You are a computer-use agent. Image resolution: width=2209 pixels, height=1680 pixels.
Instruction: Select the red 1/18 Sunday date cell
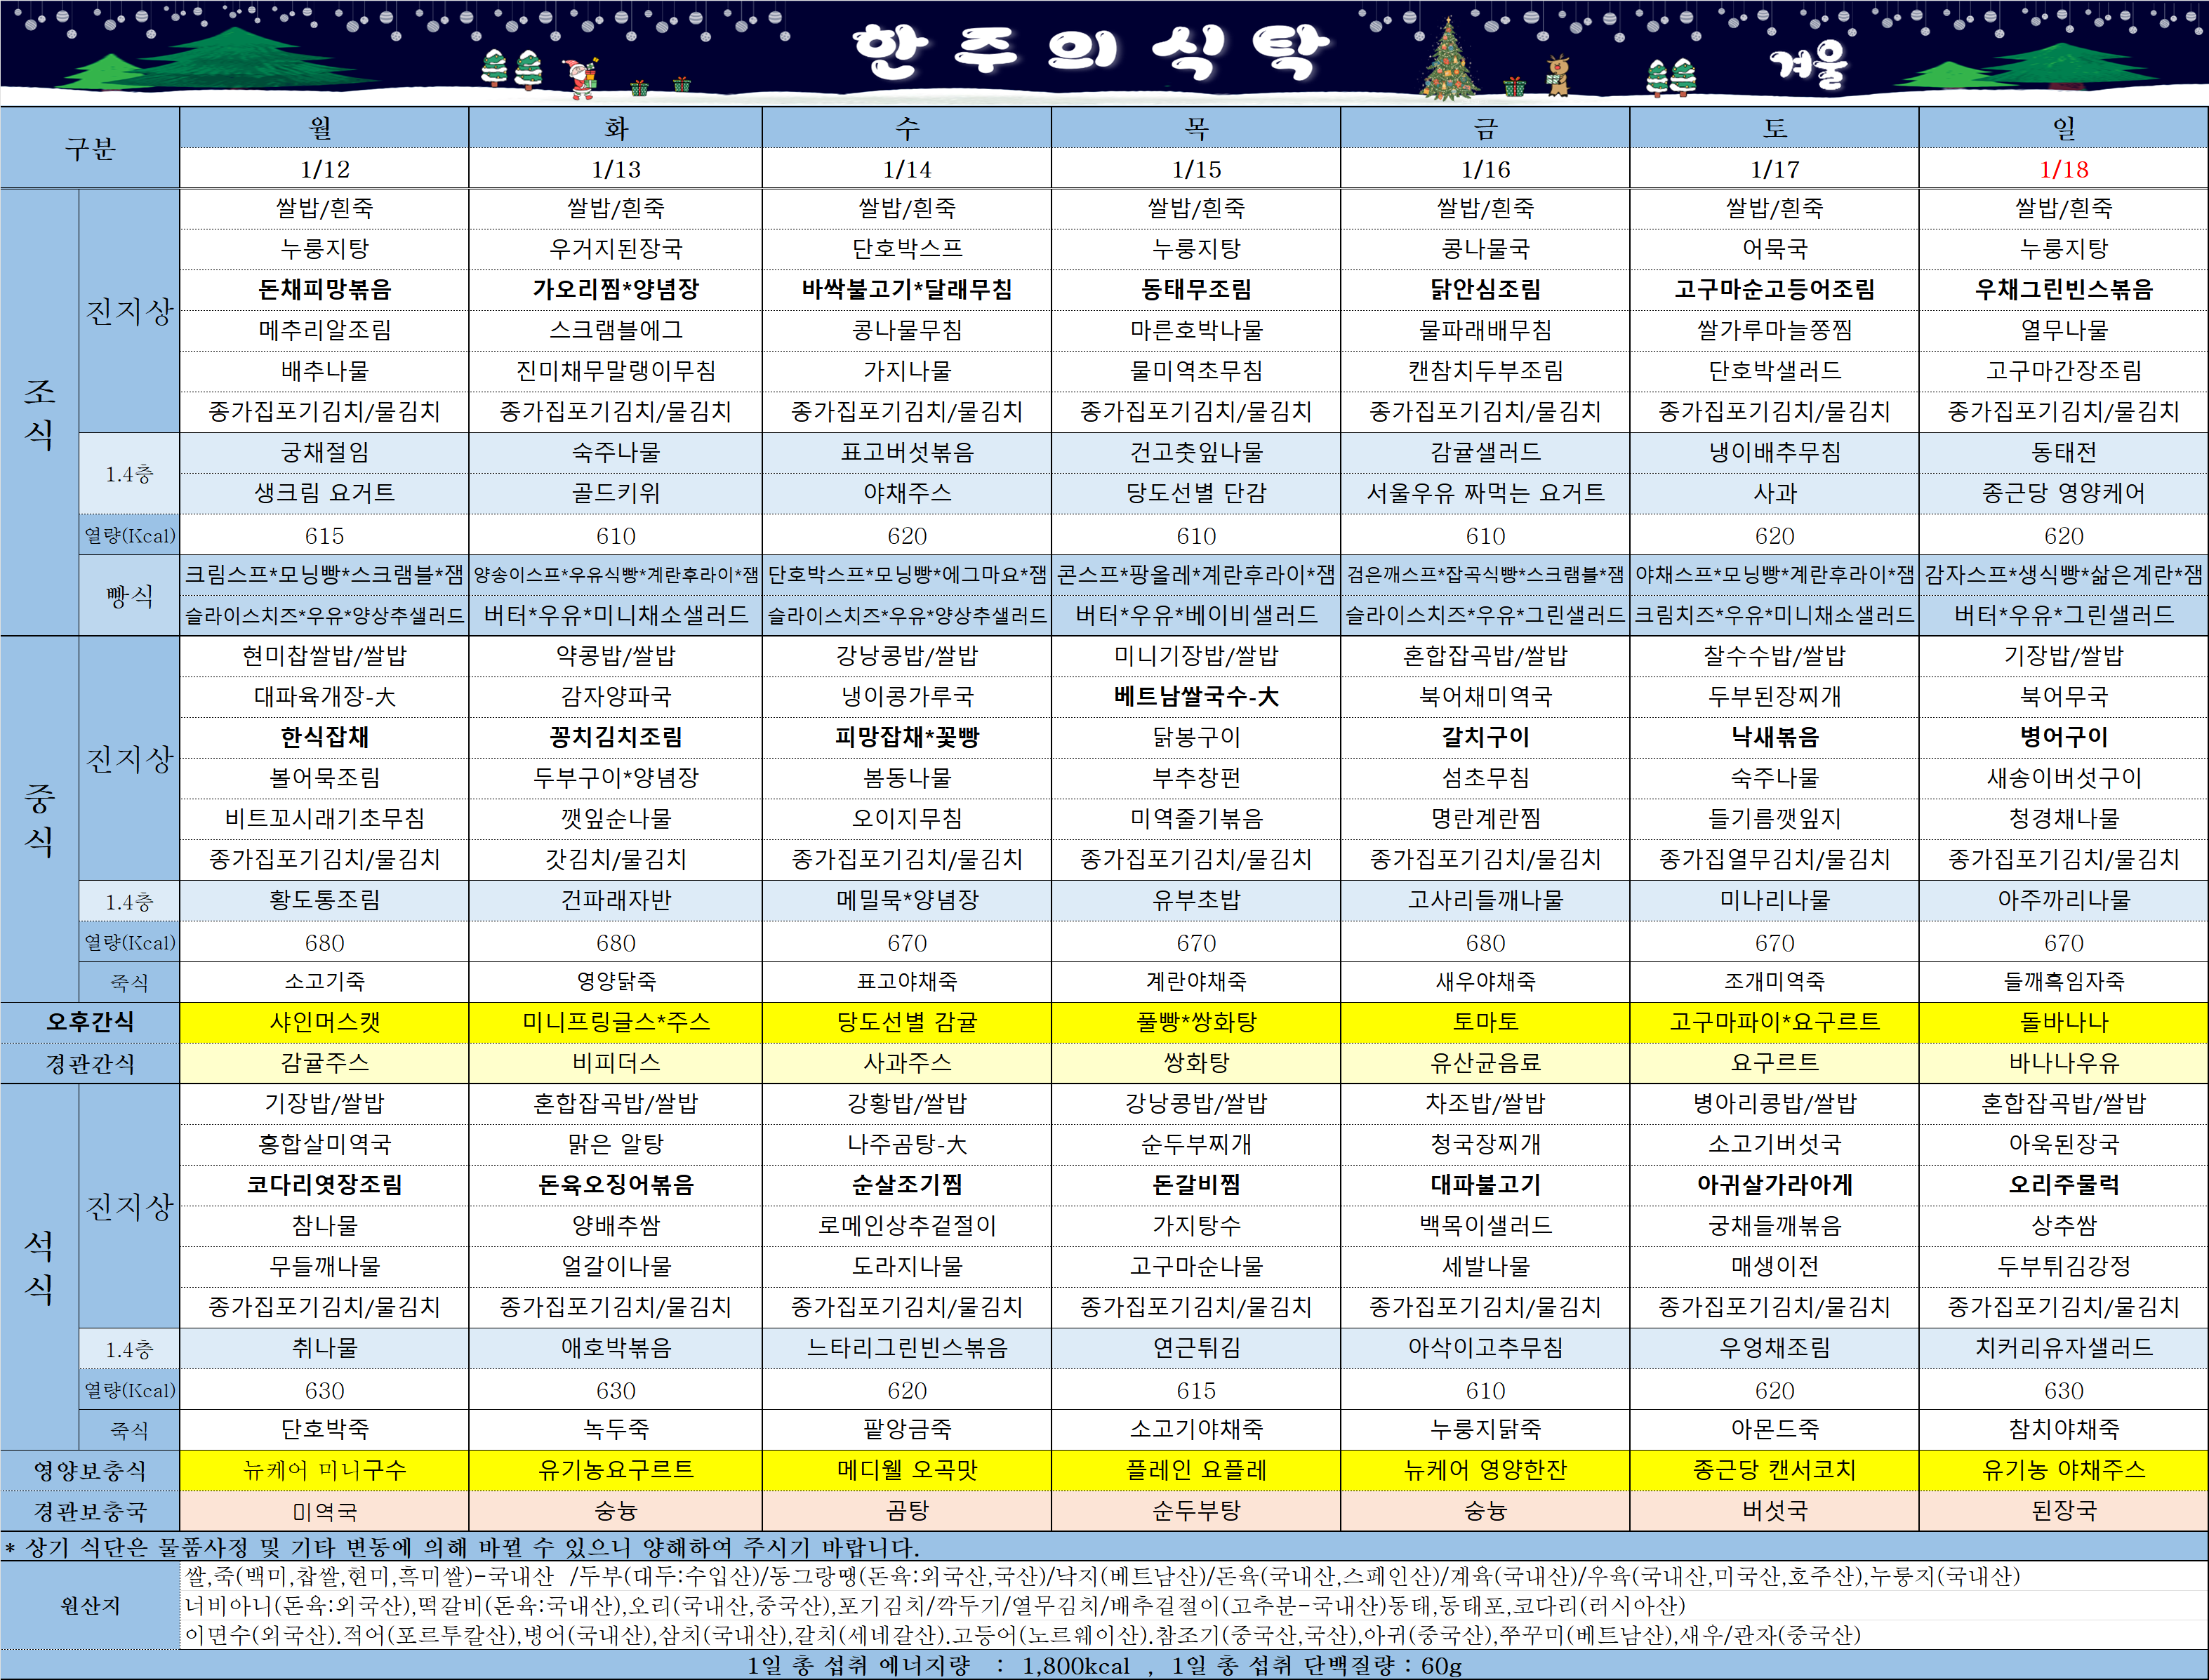[2063, 169]
